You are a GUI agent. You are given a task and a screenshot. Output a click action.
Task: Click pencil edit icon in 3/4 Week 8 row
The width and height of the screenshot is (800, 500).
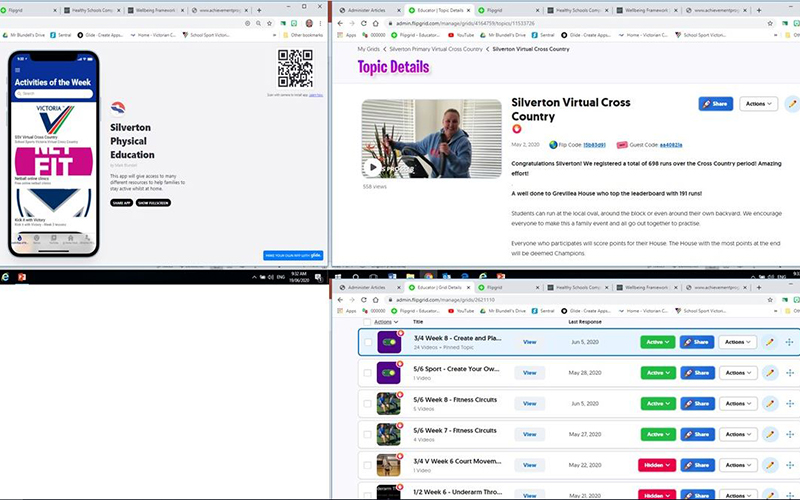point(769,342)
